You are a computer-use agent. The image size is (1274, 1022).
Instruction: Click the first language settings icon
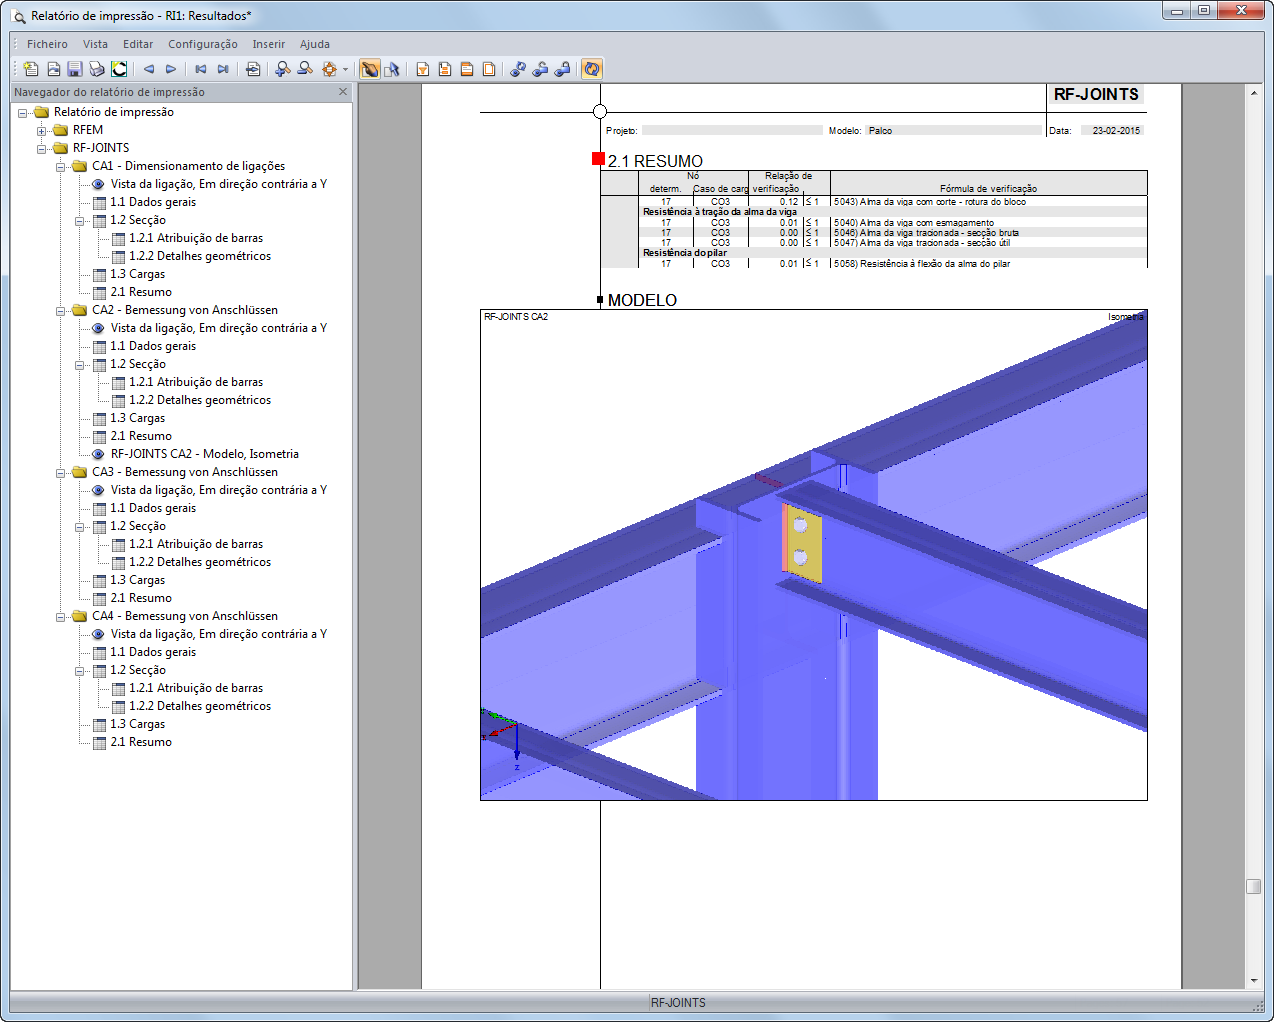(x=518, y=69)
